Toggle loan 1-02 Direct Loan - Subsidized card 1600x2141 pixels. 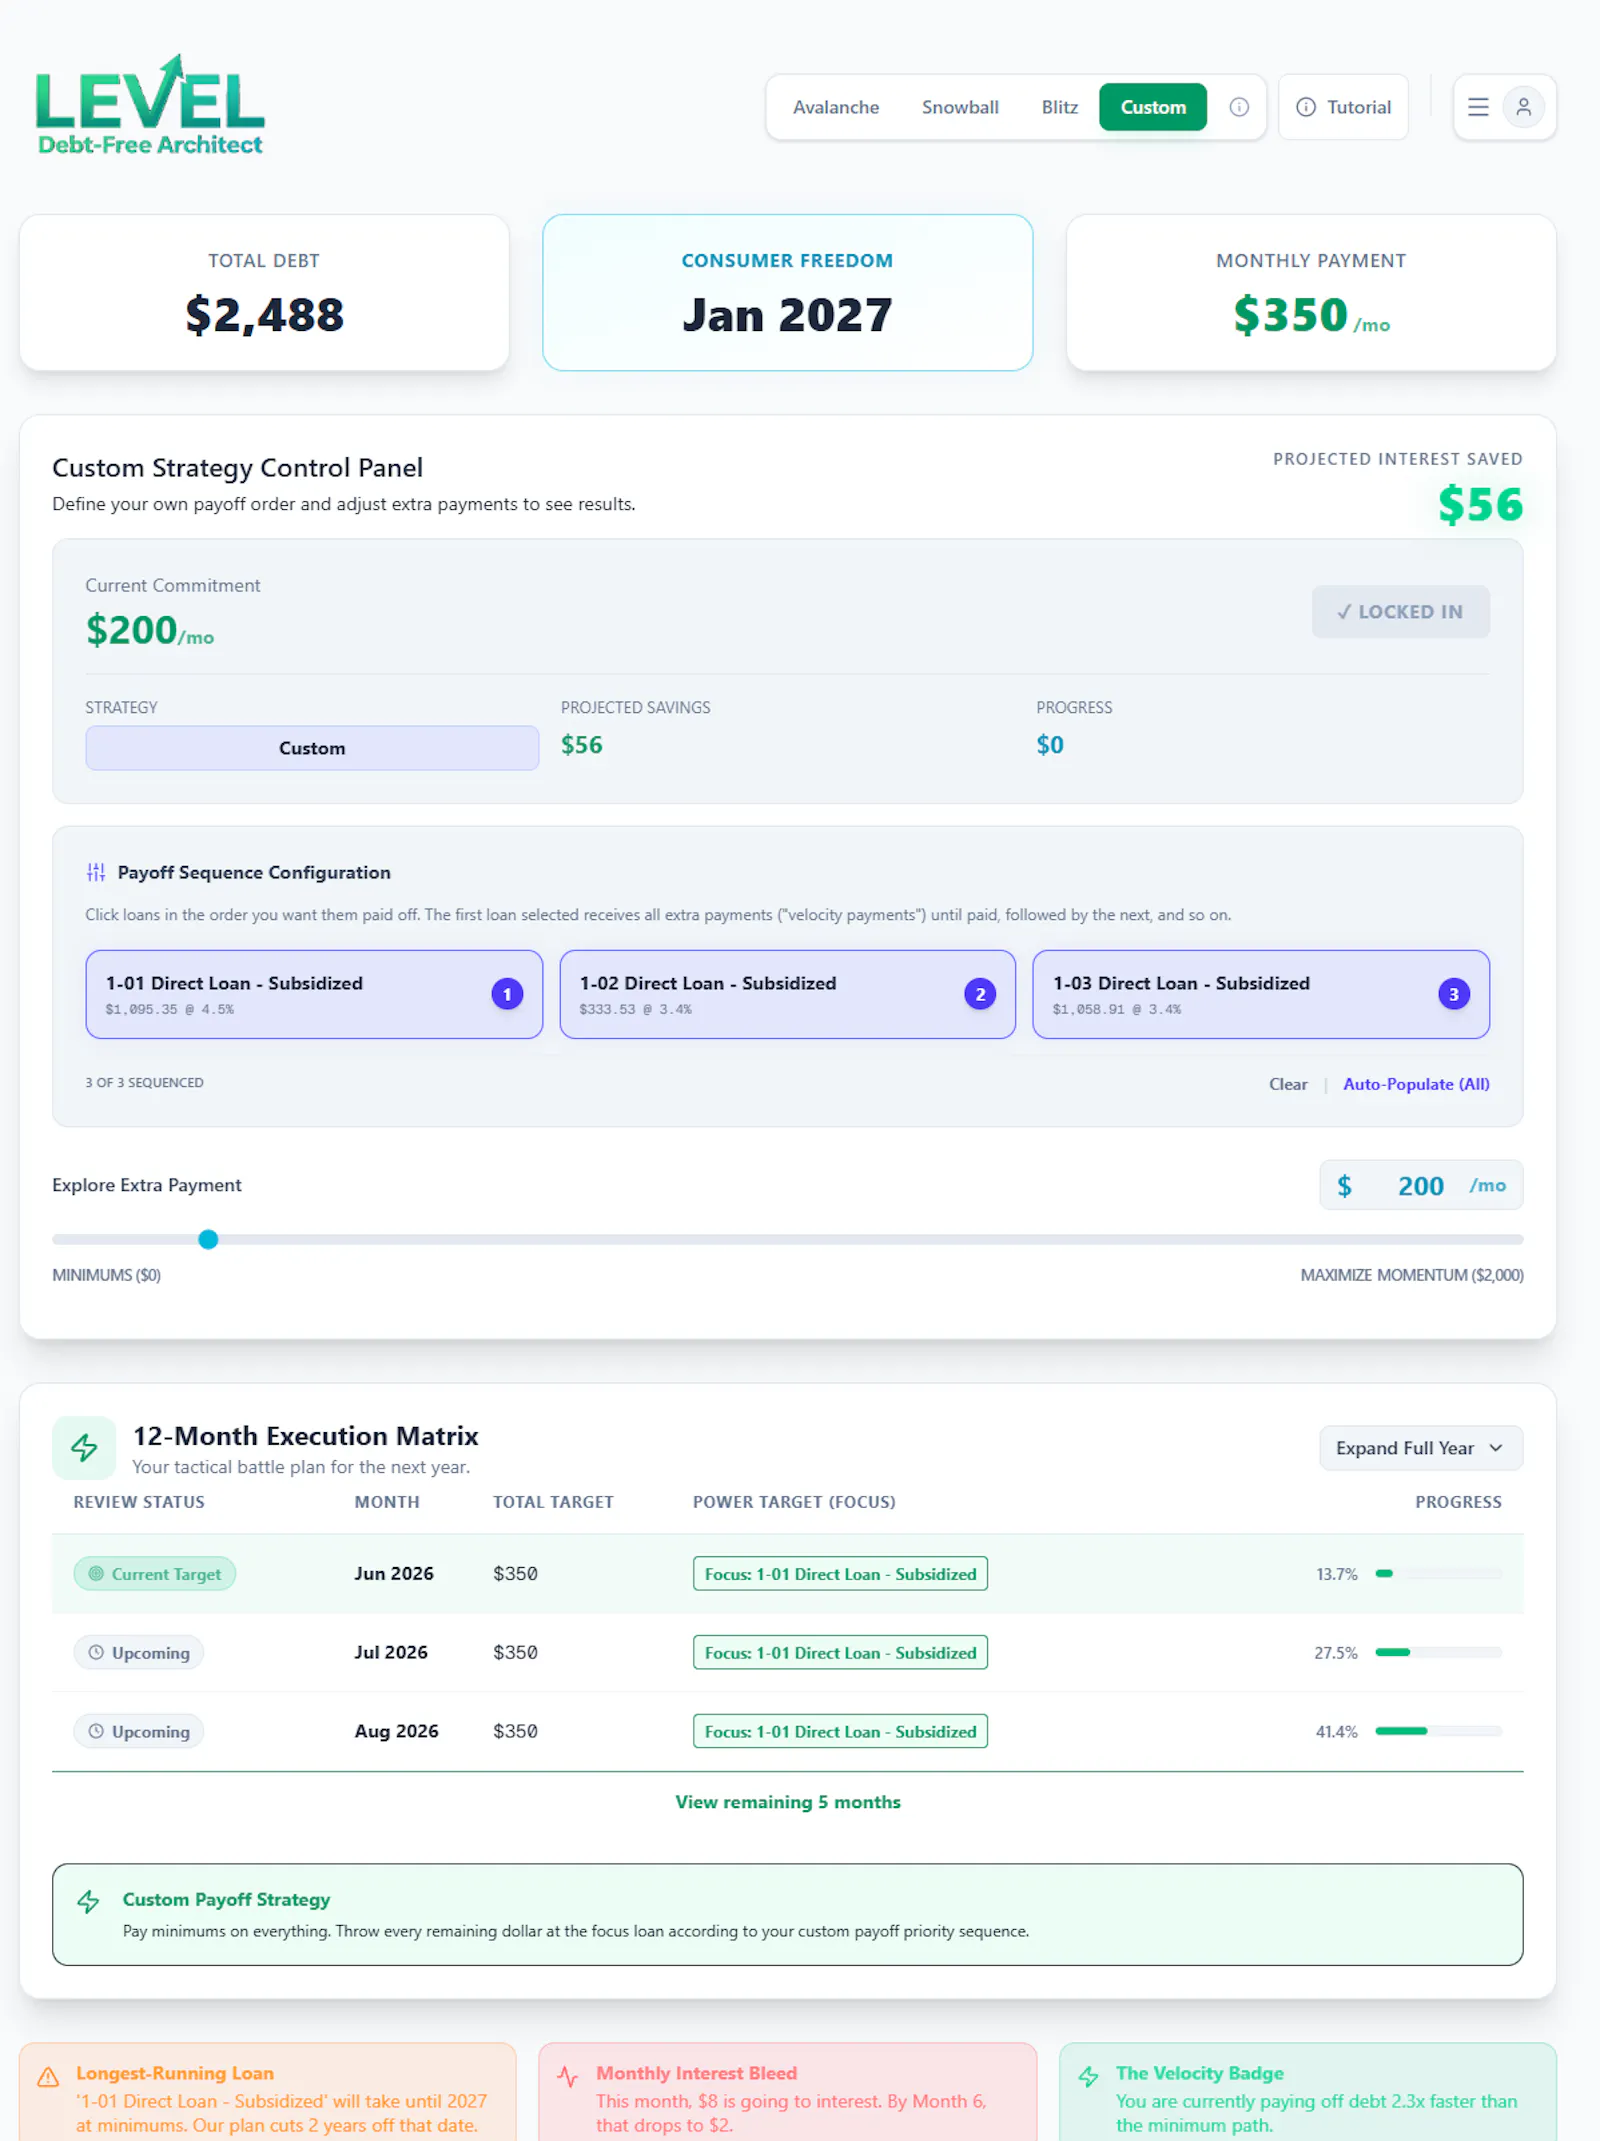(x=788, y=994)
